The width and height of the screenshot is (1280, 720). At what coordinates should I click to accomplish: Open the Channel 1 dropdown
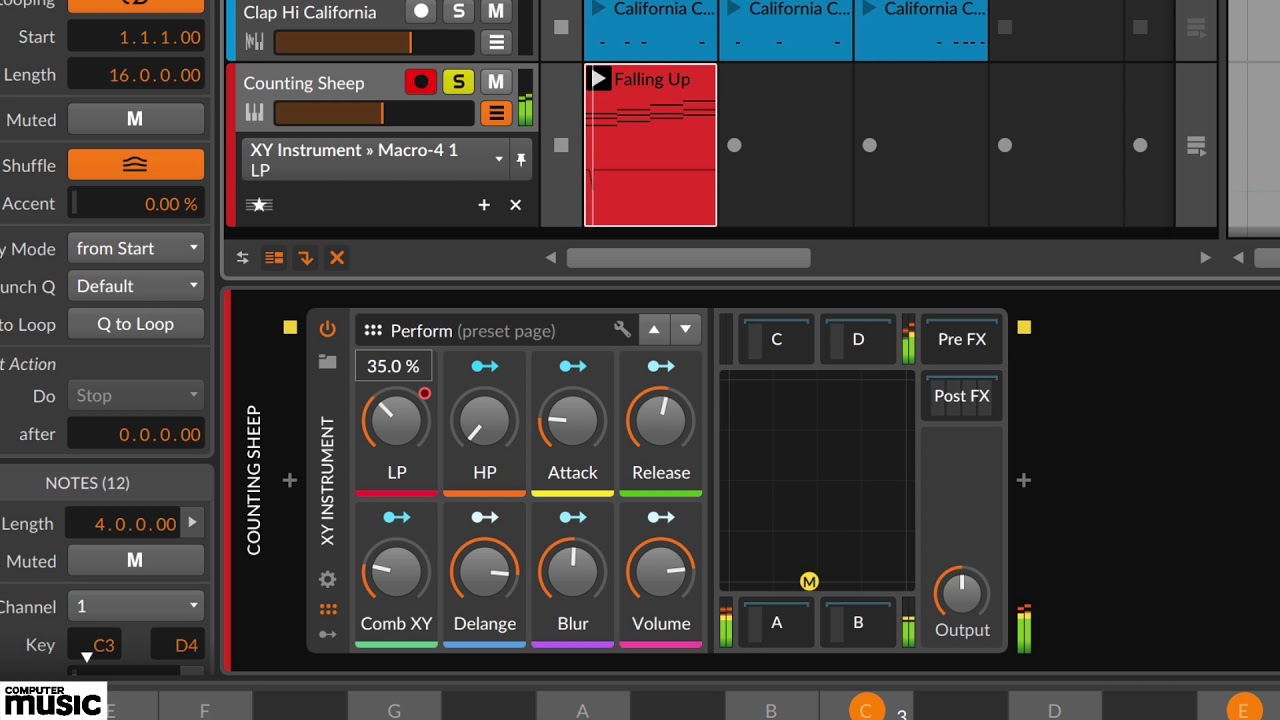click(135, 606)
